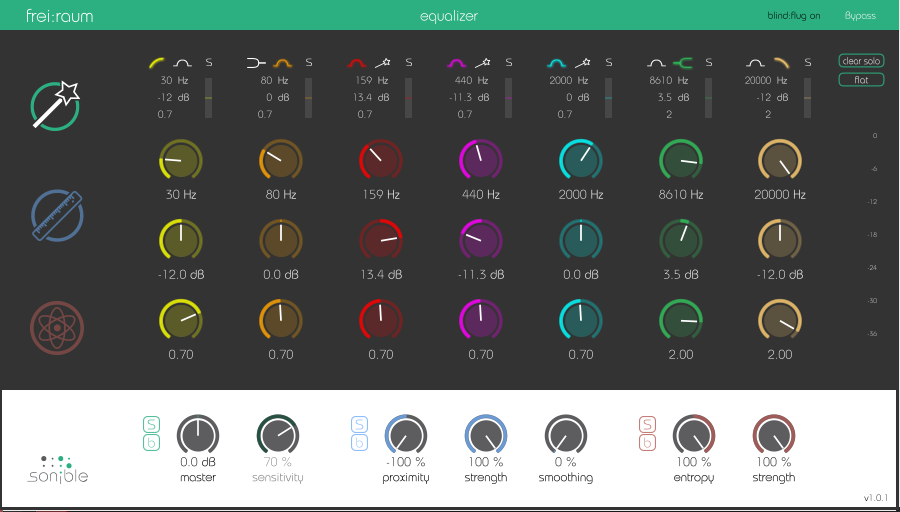This screenshot has width=900, height=512.
Task: Click the green 3.5 dB gain knob
Action: tap(681, 241)
